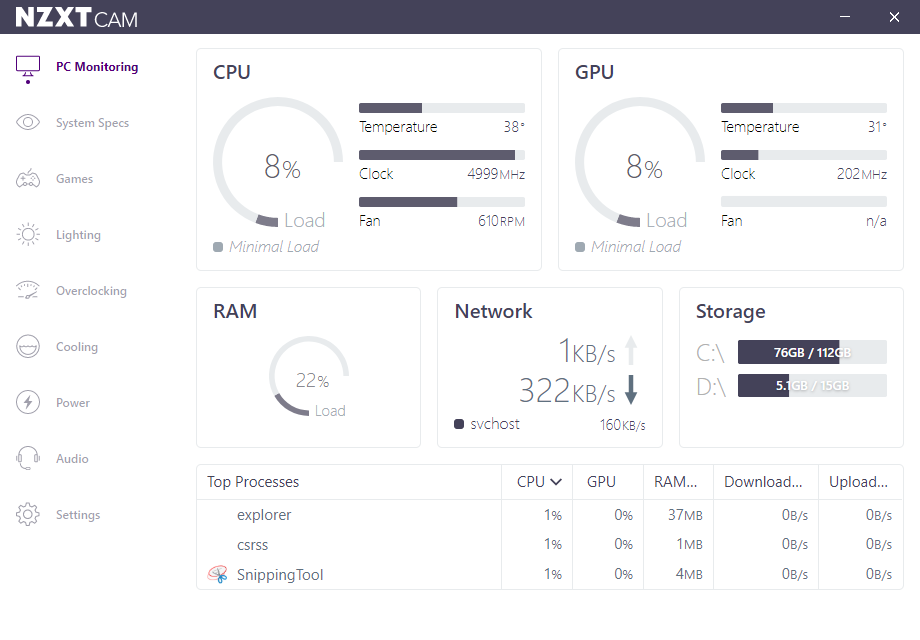Click the 1KB/s upload speed value
920x640 pixels.
point(586,351)
